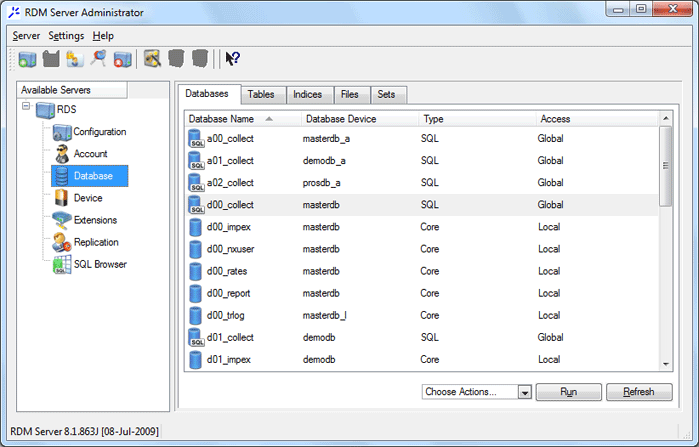Screen dimensions: 699x447
Task: Switch to the Sets tab
Action: pyautogui.click(x=387, y=94)
